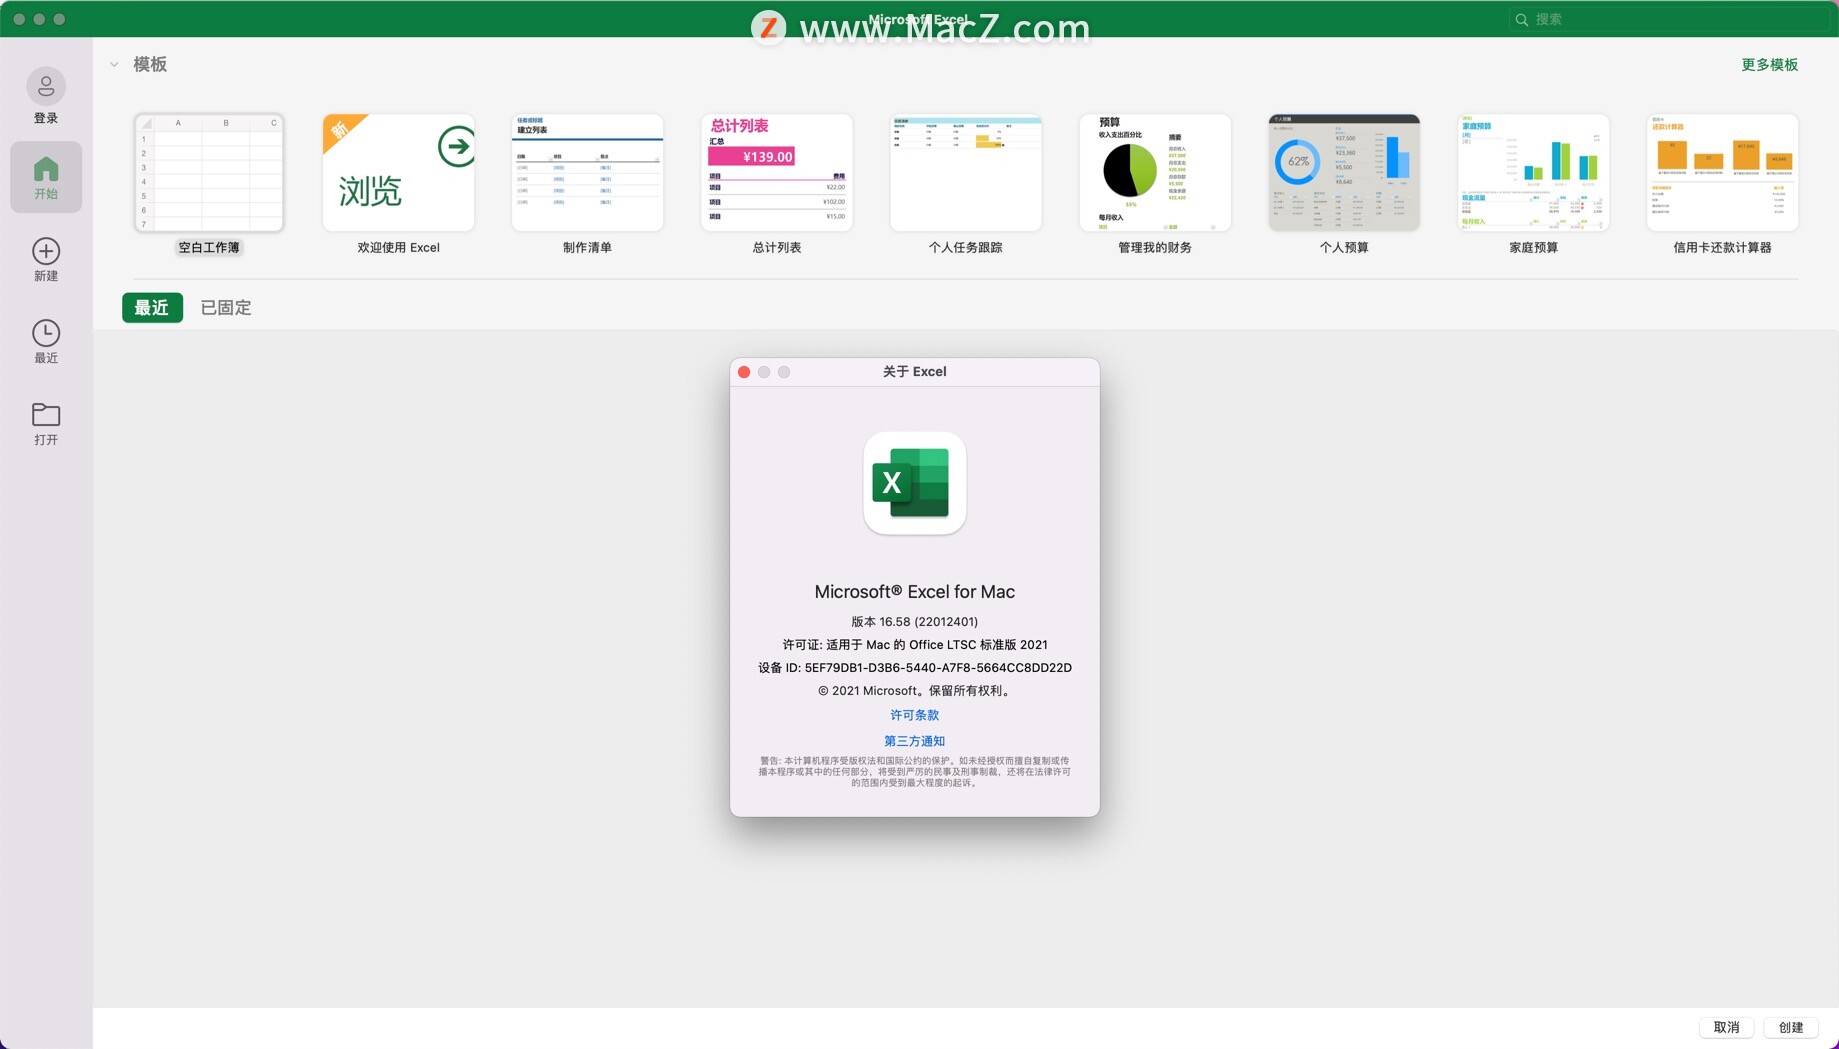
Task: Choose the 欢迎使用 Excel tour template
Action: 398,172
